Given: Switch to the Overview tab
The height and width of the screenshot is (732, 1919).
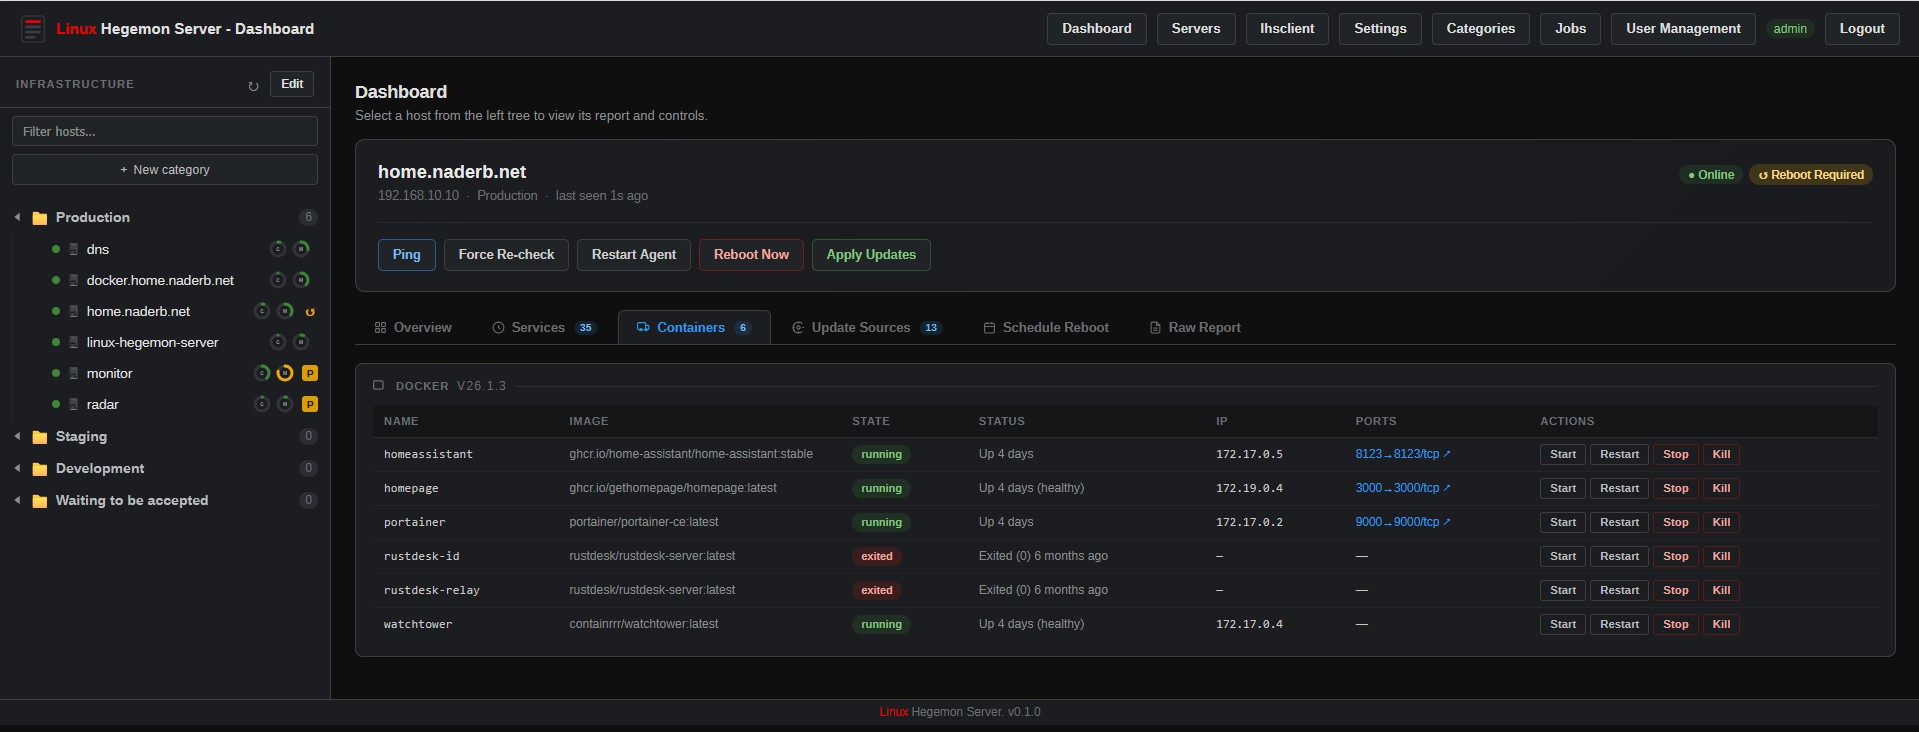Looking at the screenshot, I should (x=413, y=327).
